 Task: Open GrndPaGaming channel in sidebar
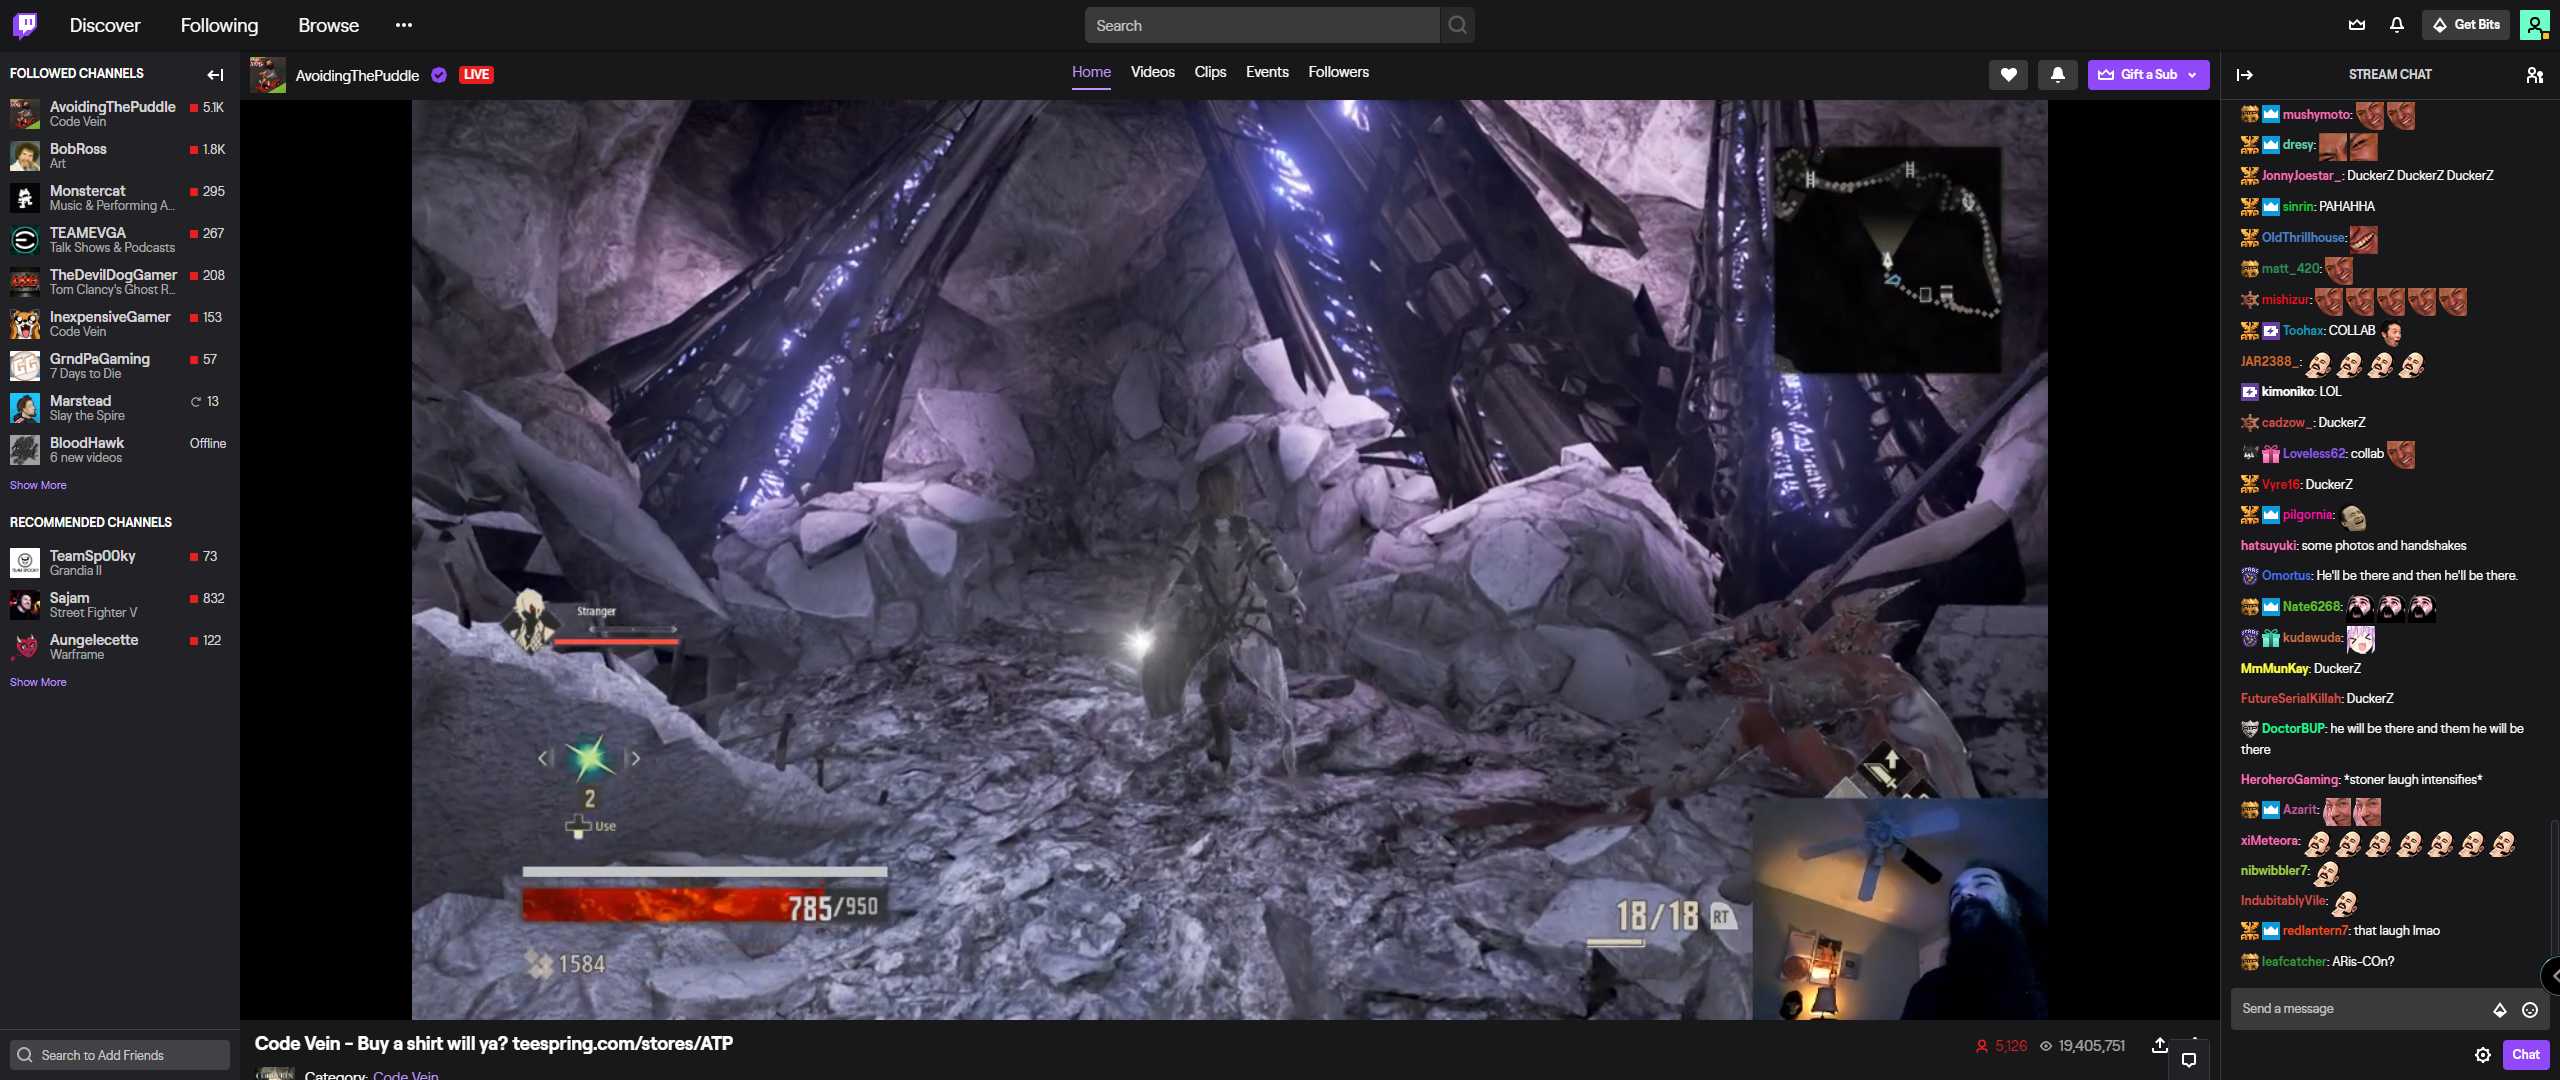point(118,365)
